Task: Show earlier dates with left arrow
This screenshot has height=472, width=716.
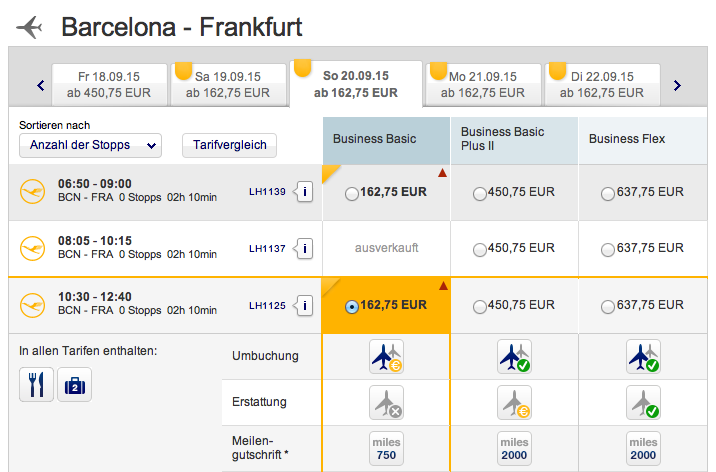Action: click(41, 85)
